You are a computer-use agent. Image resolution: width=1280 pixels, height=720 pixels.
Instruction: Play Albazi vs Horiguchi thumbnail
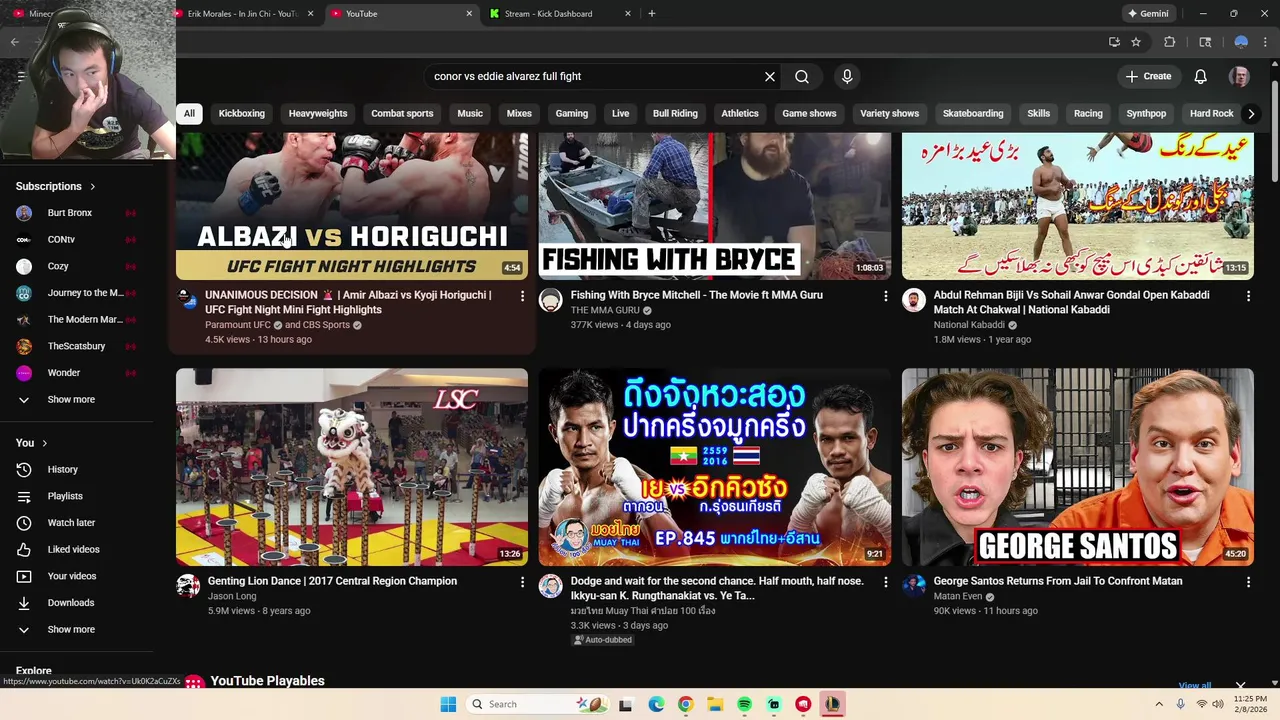(352, 206)
